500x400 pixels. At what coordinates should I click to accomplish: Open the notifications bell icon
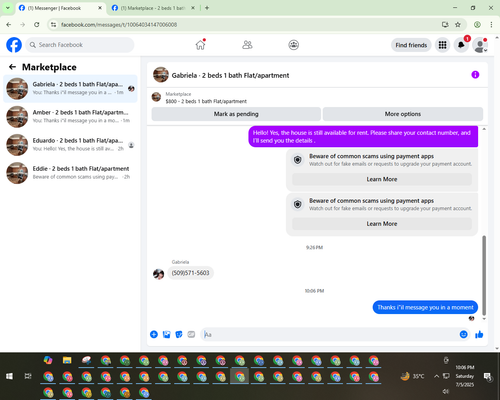point(461,45)
